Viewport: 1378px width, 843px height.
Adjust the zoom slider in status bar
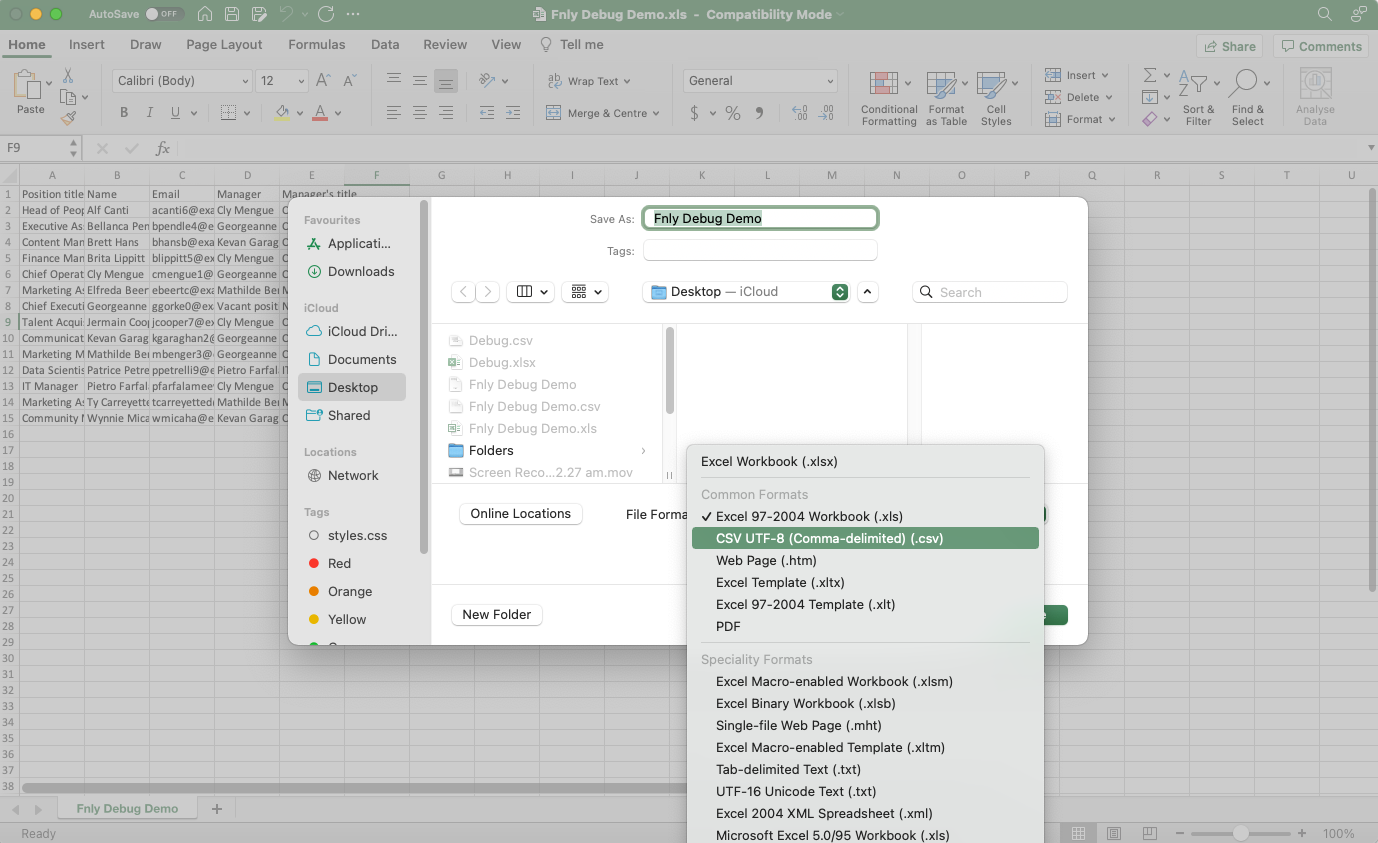(1240, 833)
